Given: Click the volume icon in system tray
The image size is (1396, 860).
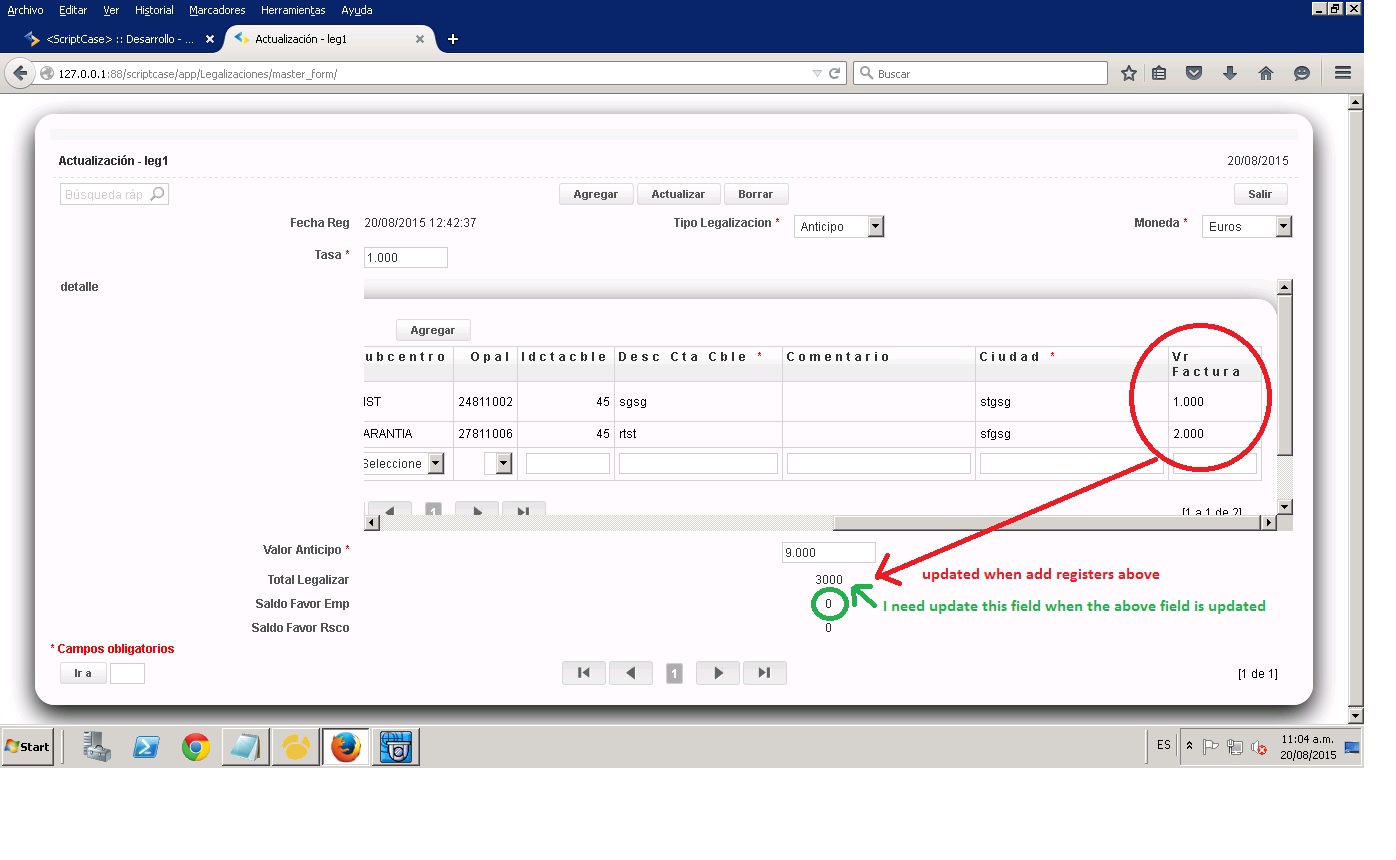Looking at the screenshot, I should coord(1258,747).
